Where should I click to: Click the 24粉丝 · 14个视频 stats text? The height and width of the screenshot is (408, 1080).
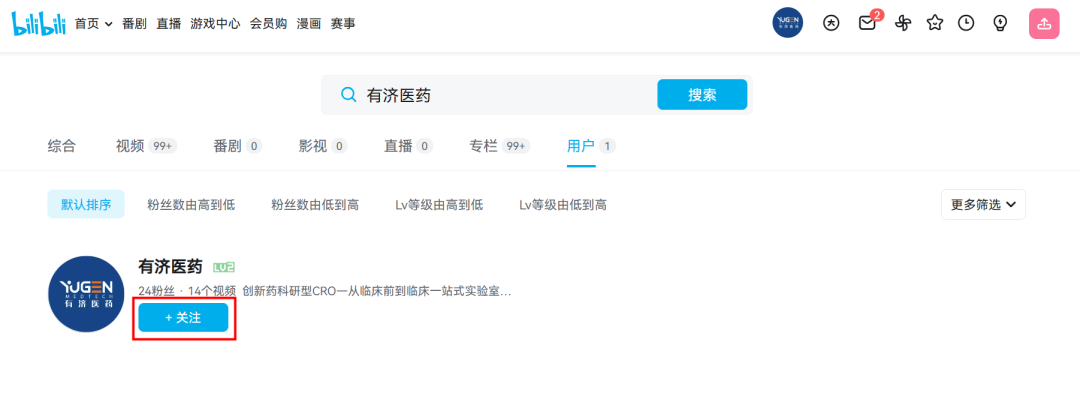tap(187, 291)
